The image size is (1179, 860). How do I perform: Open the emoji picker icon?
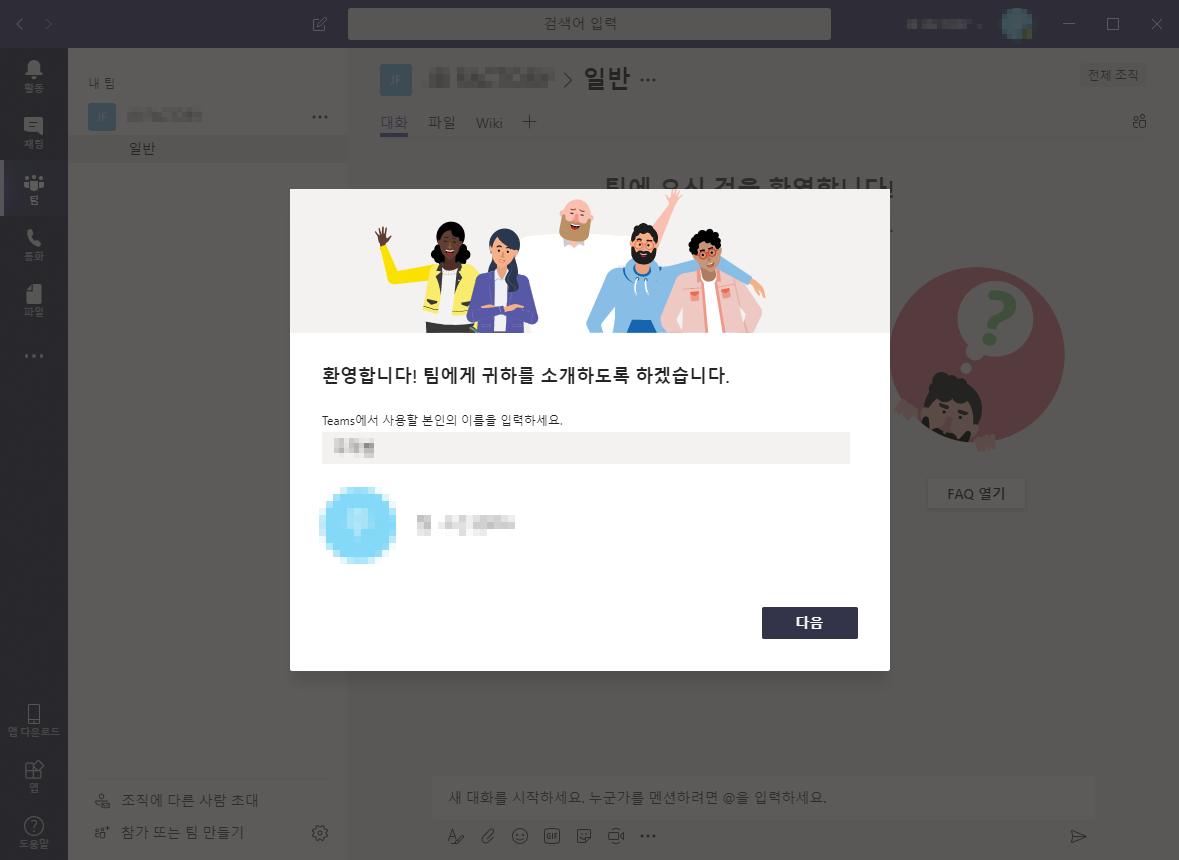pos(520,836)
